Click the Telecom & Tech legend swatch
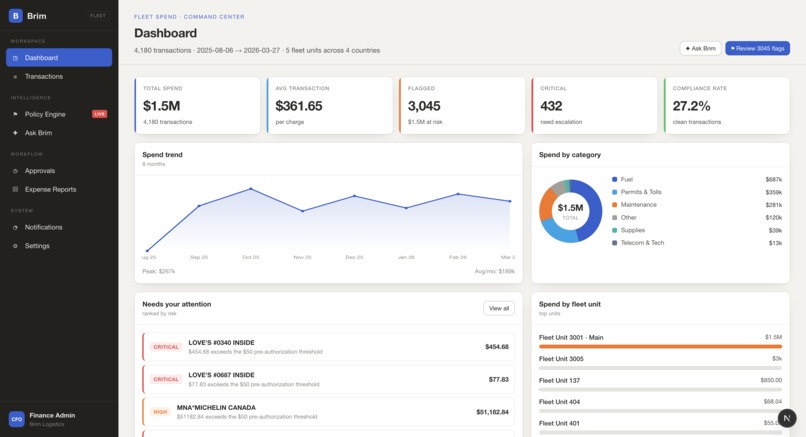The height and width of the screenshot is (437, 806). point(614,243)
